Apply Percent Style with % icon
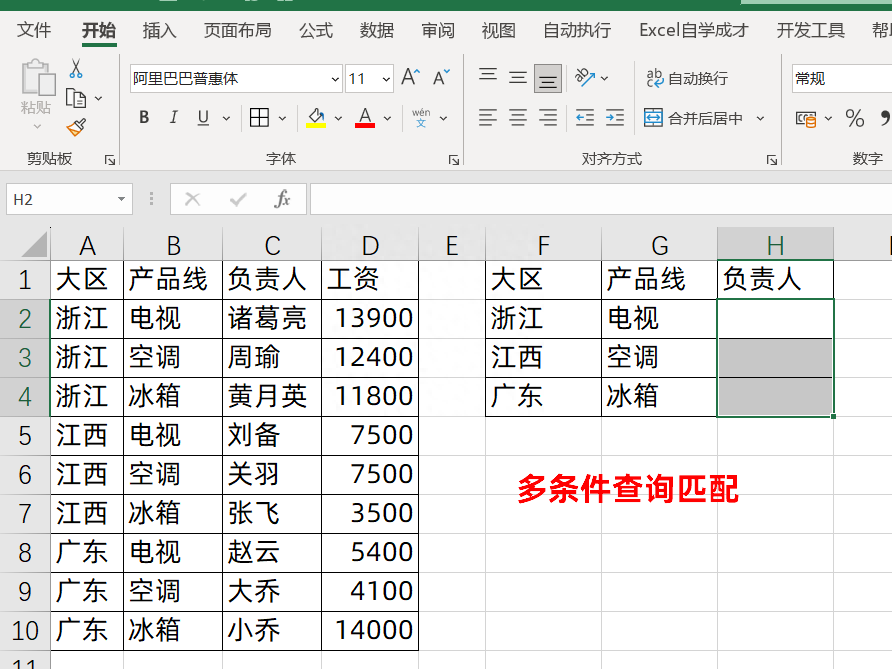The image size is (892, 669). click(x=855, y=117)
